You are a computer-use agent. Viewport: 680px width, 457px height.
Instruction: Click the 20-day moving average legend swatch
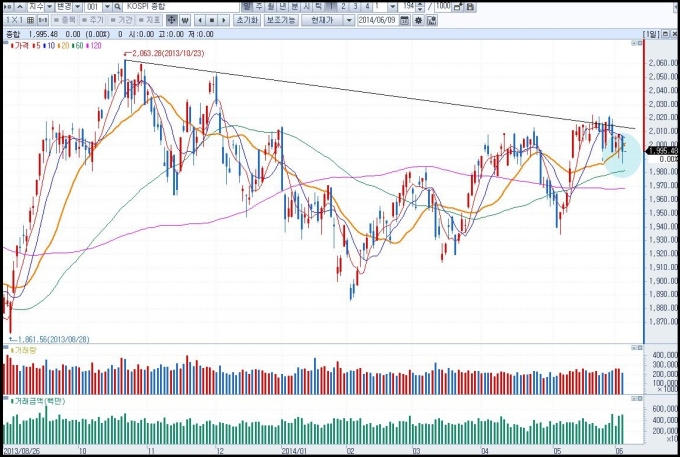59,46
